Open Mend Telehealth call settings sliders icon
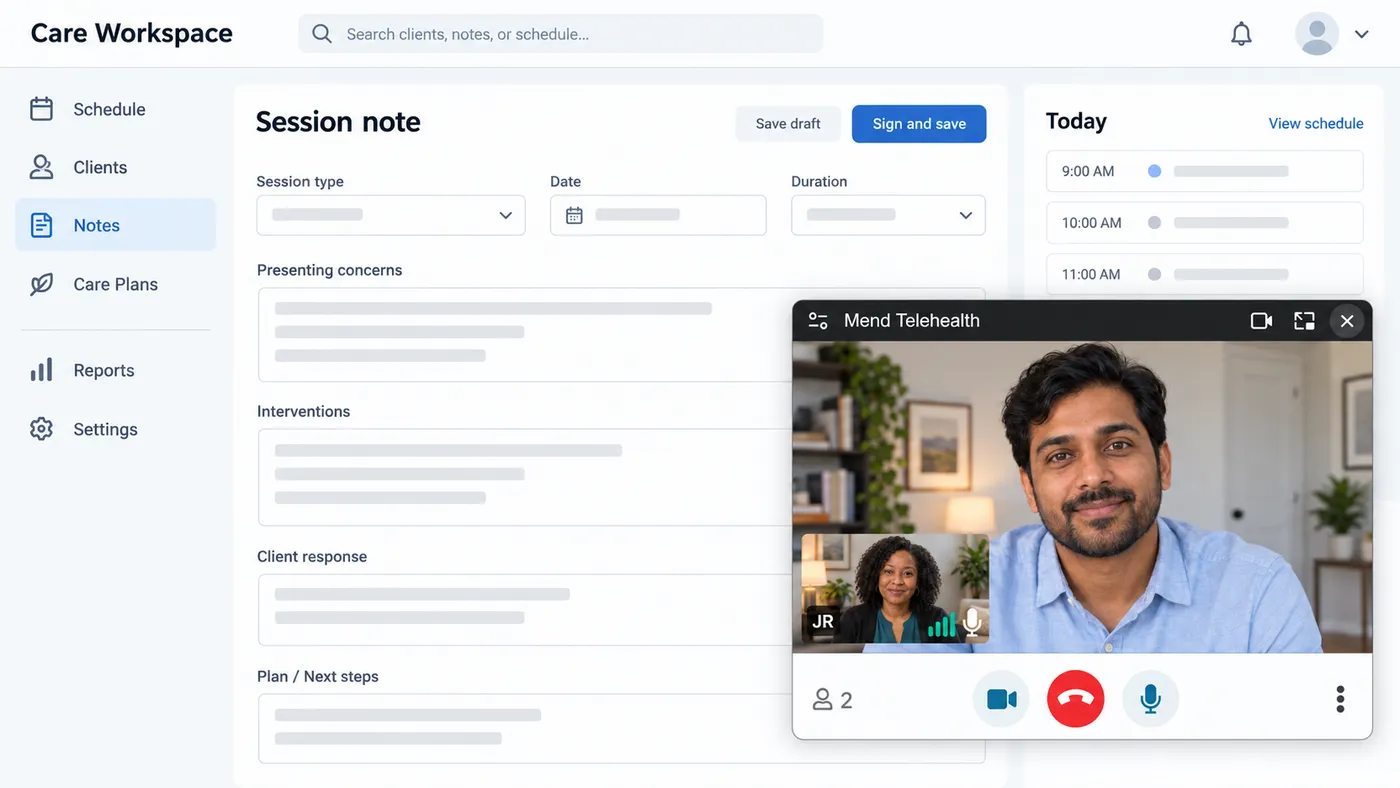 click(818, 321)
